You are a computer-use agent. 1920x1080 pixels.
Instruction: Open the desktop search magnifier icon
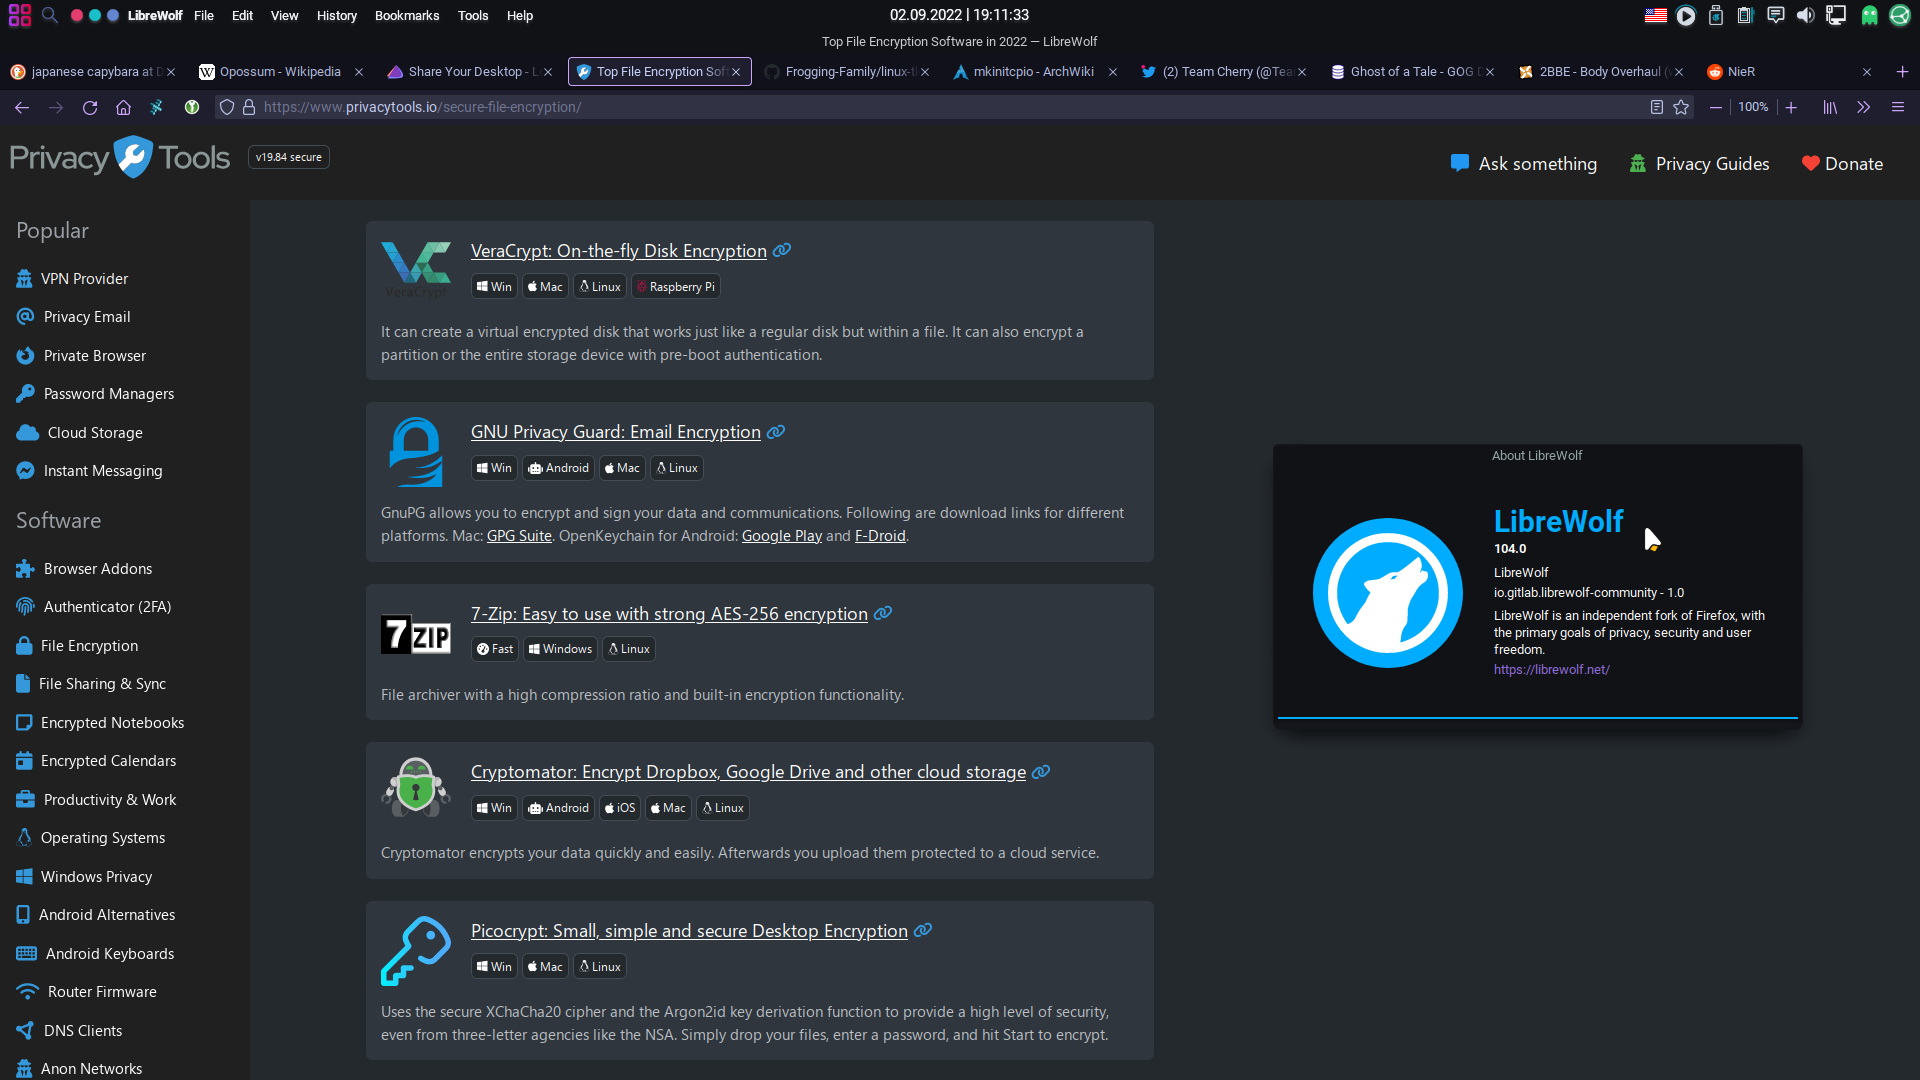[x=50, y=15]
